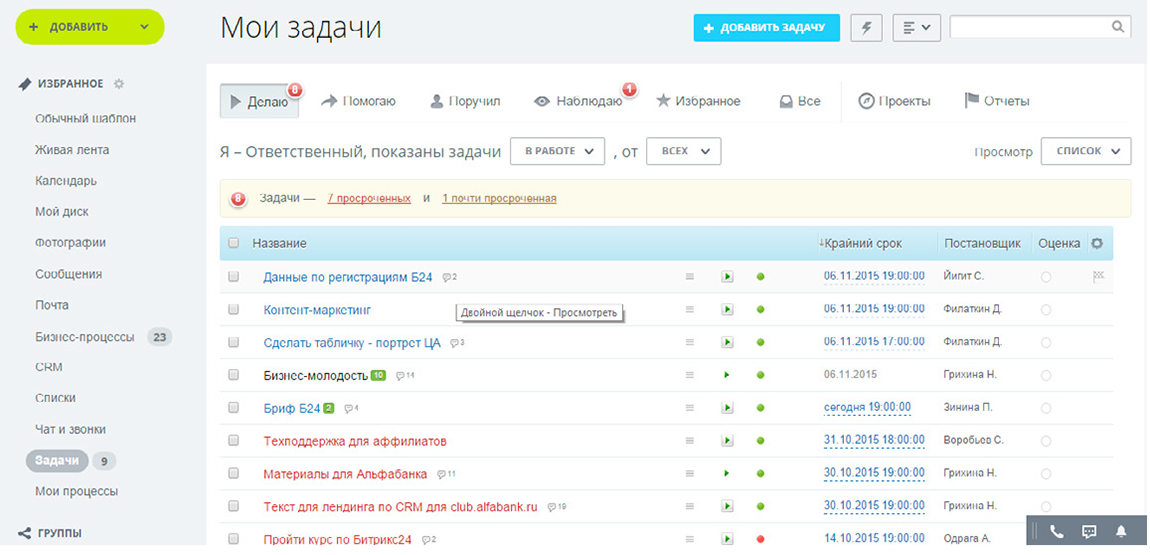This screenshot has height=555, width=1150.
Task: Open the Отчеты tab
Action: tap(997, 101)
